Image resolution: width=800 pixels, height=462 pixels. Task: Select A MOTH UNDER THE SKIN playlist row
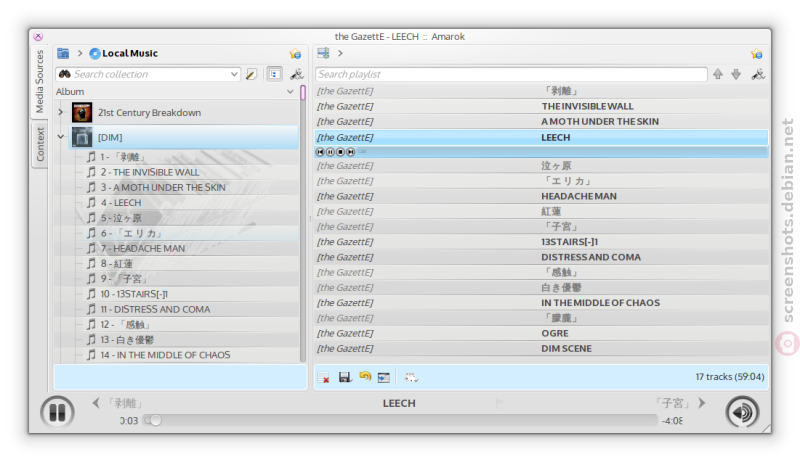(541, 121)
